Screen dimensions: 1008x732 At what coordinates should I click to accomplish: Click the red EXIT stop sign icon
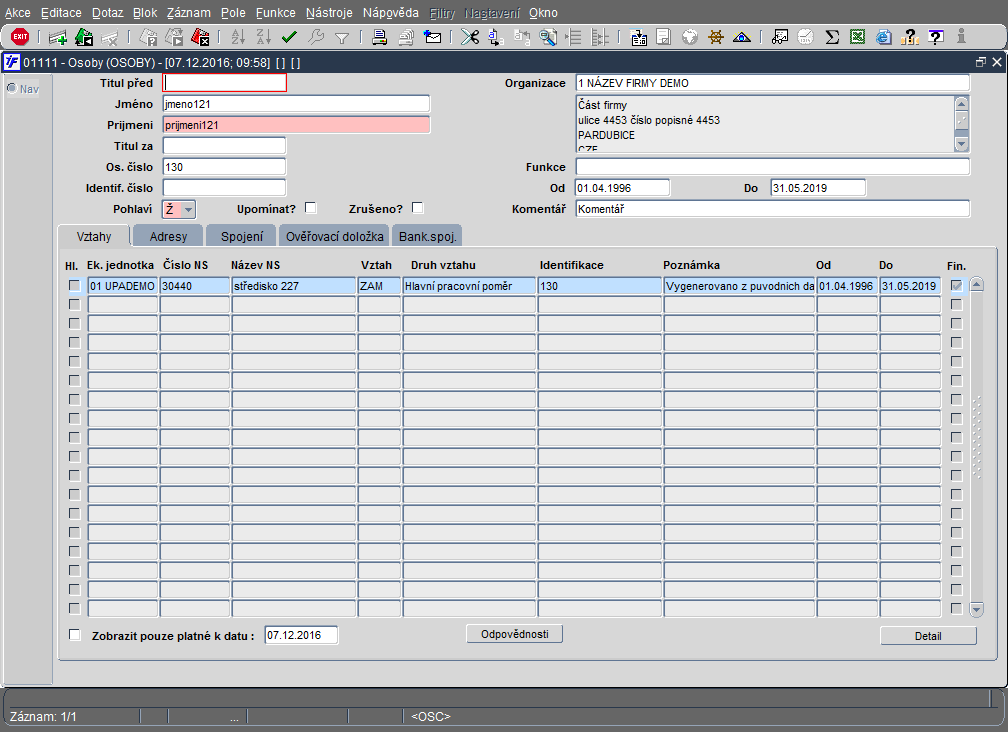pos(20,37)
